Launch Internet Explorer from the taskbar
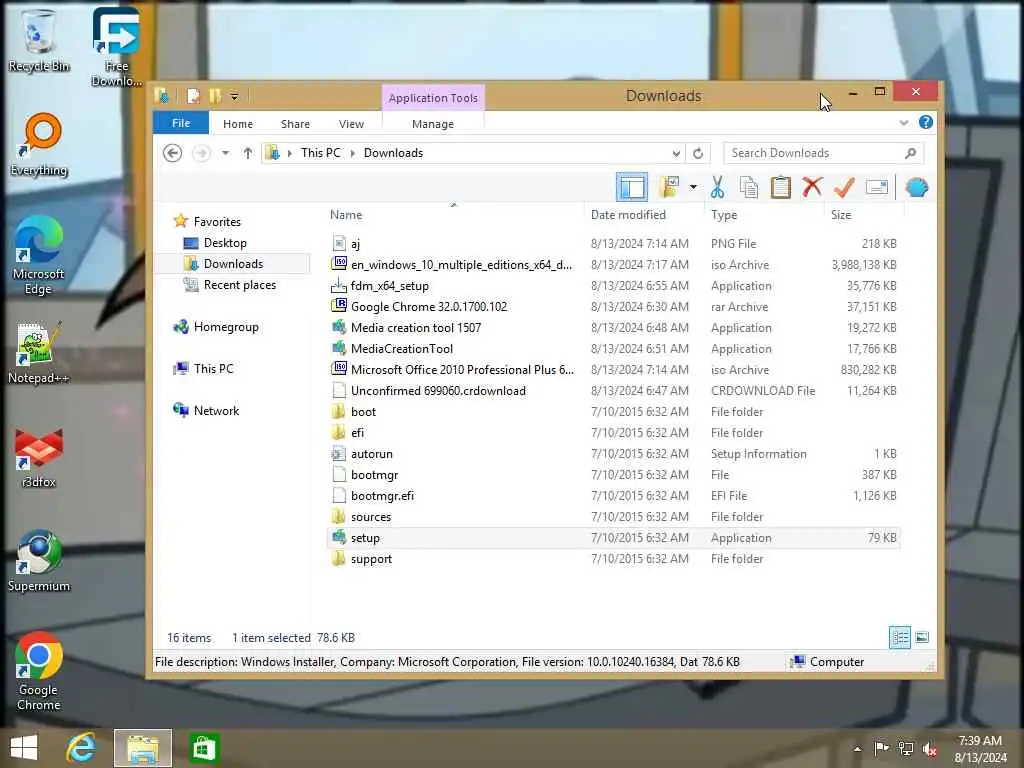Image resolution: width=1024 pixels, height=768 pixels. coord(82,748)
